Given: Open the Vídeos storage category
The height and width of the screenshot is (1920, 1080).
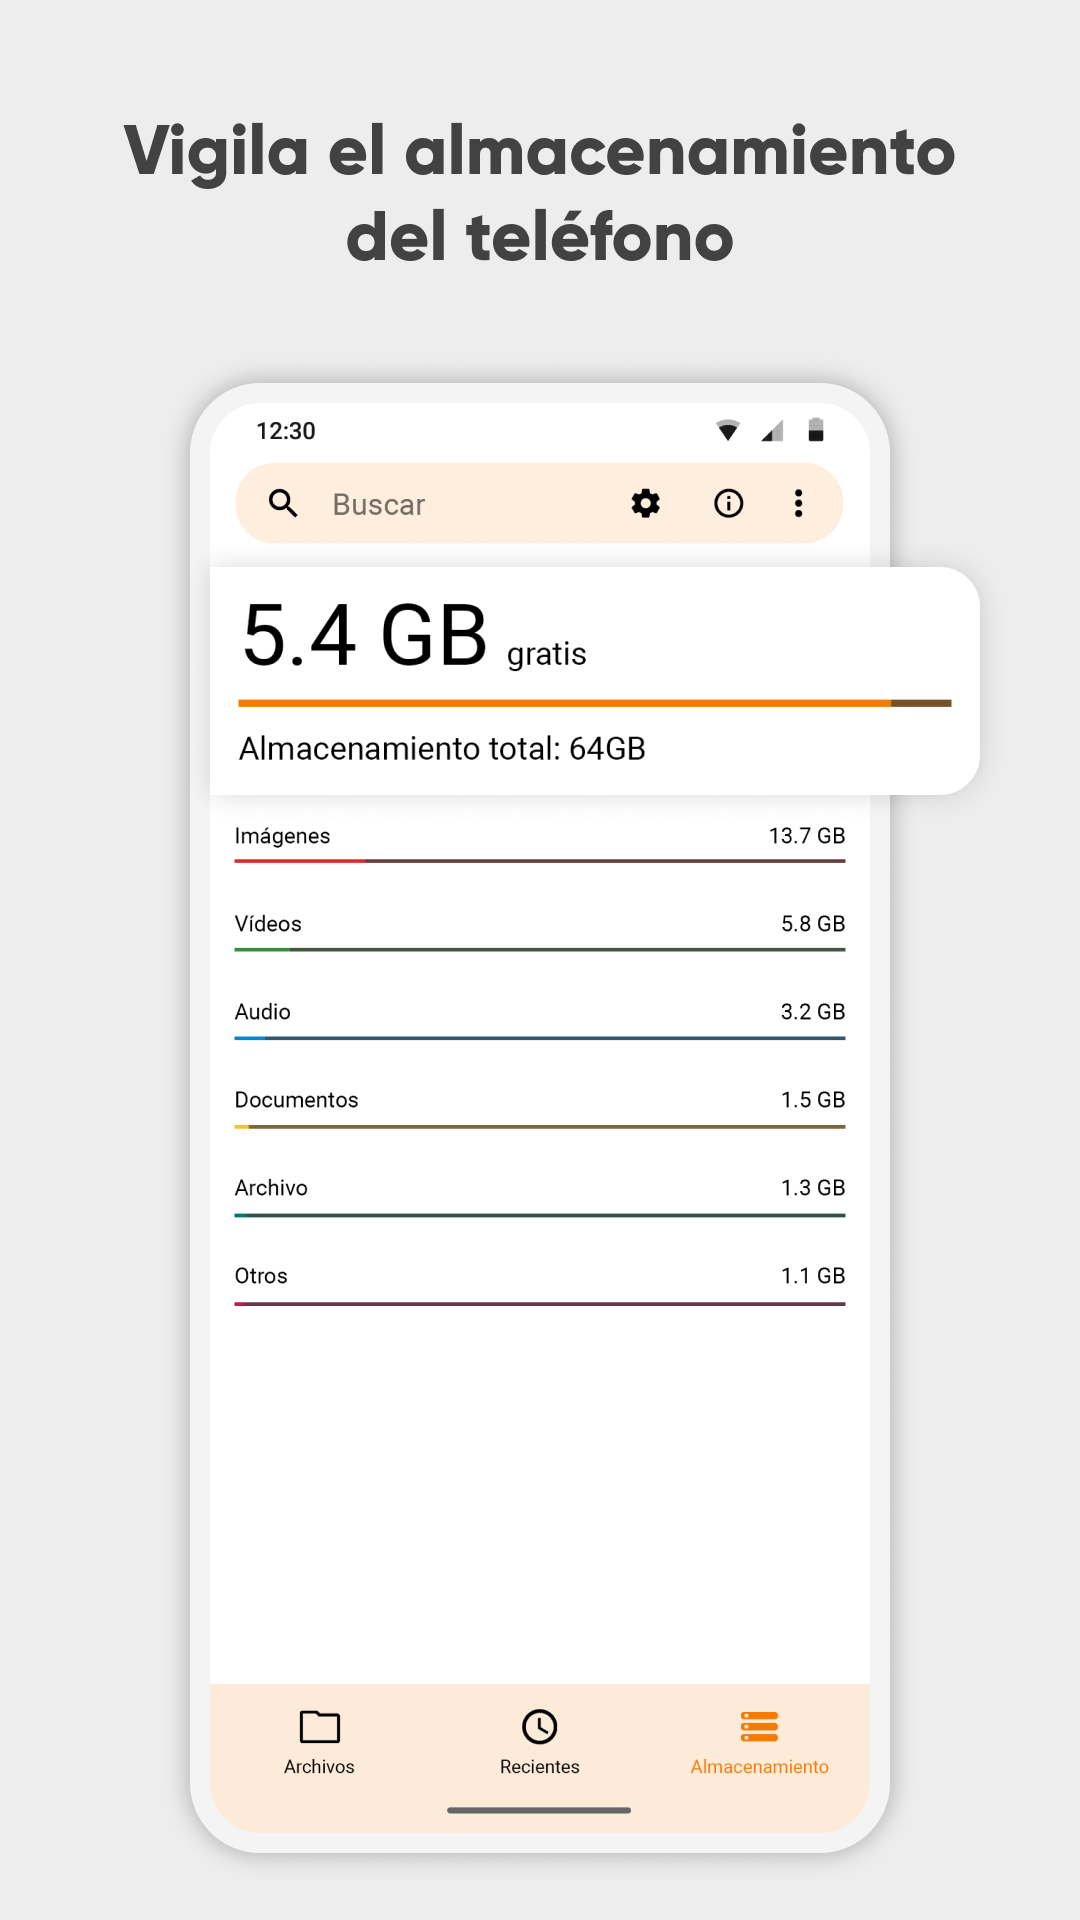Looking at the screenshot, I should coord(540,930).
